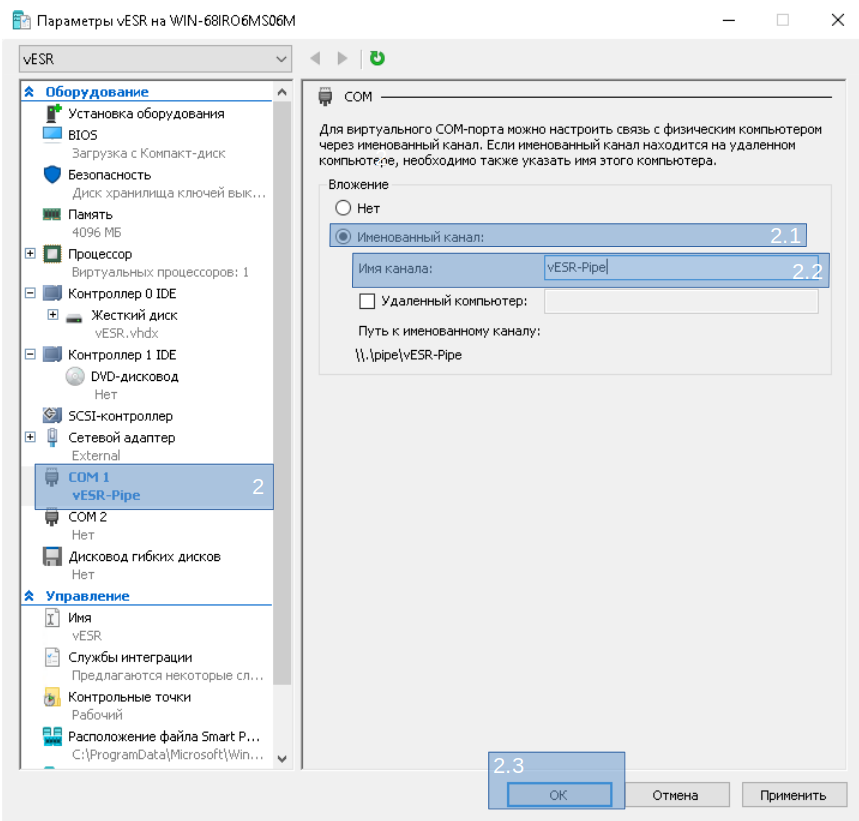Click the tree panel scrollbar thumb
The width and height of the screenshot is (859, 821).
click(282, 393)
